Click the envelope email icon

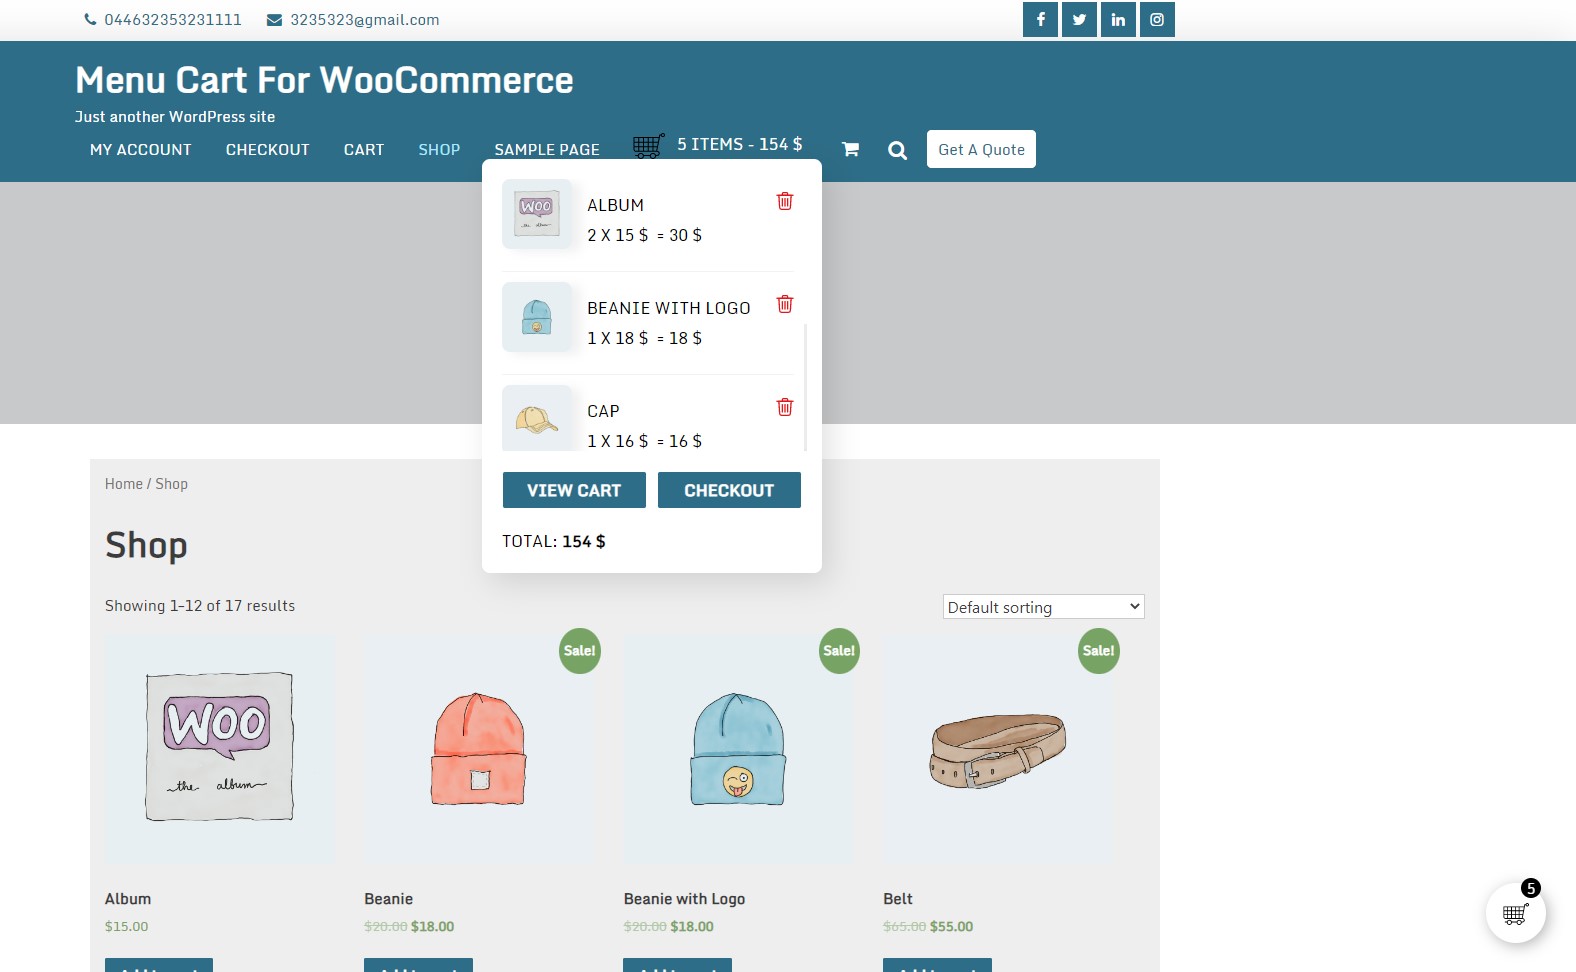[274, 20]
